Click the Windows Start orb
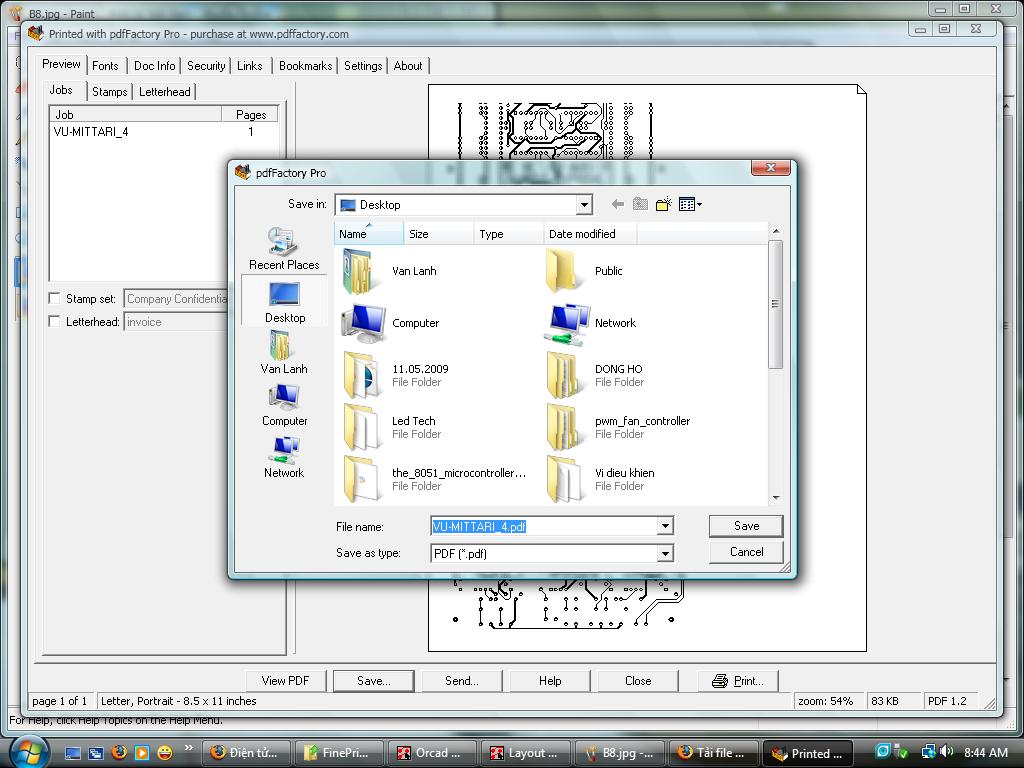The image size is (1024, 768). pos(27,750)
